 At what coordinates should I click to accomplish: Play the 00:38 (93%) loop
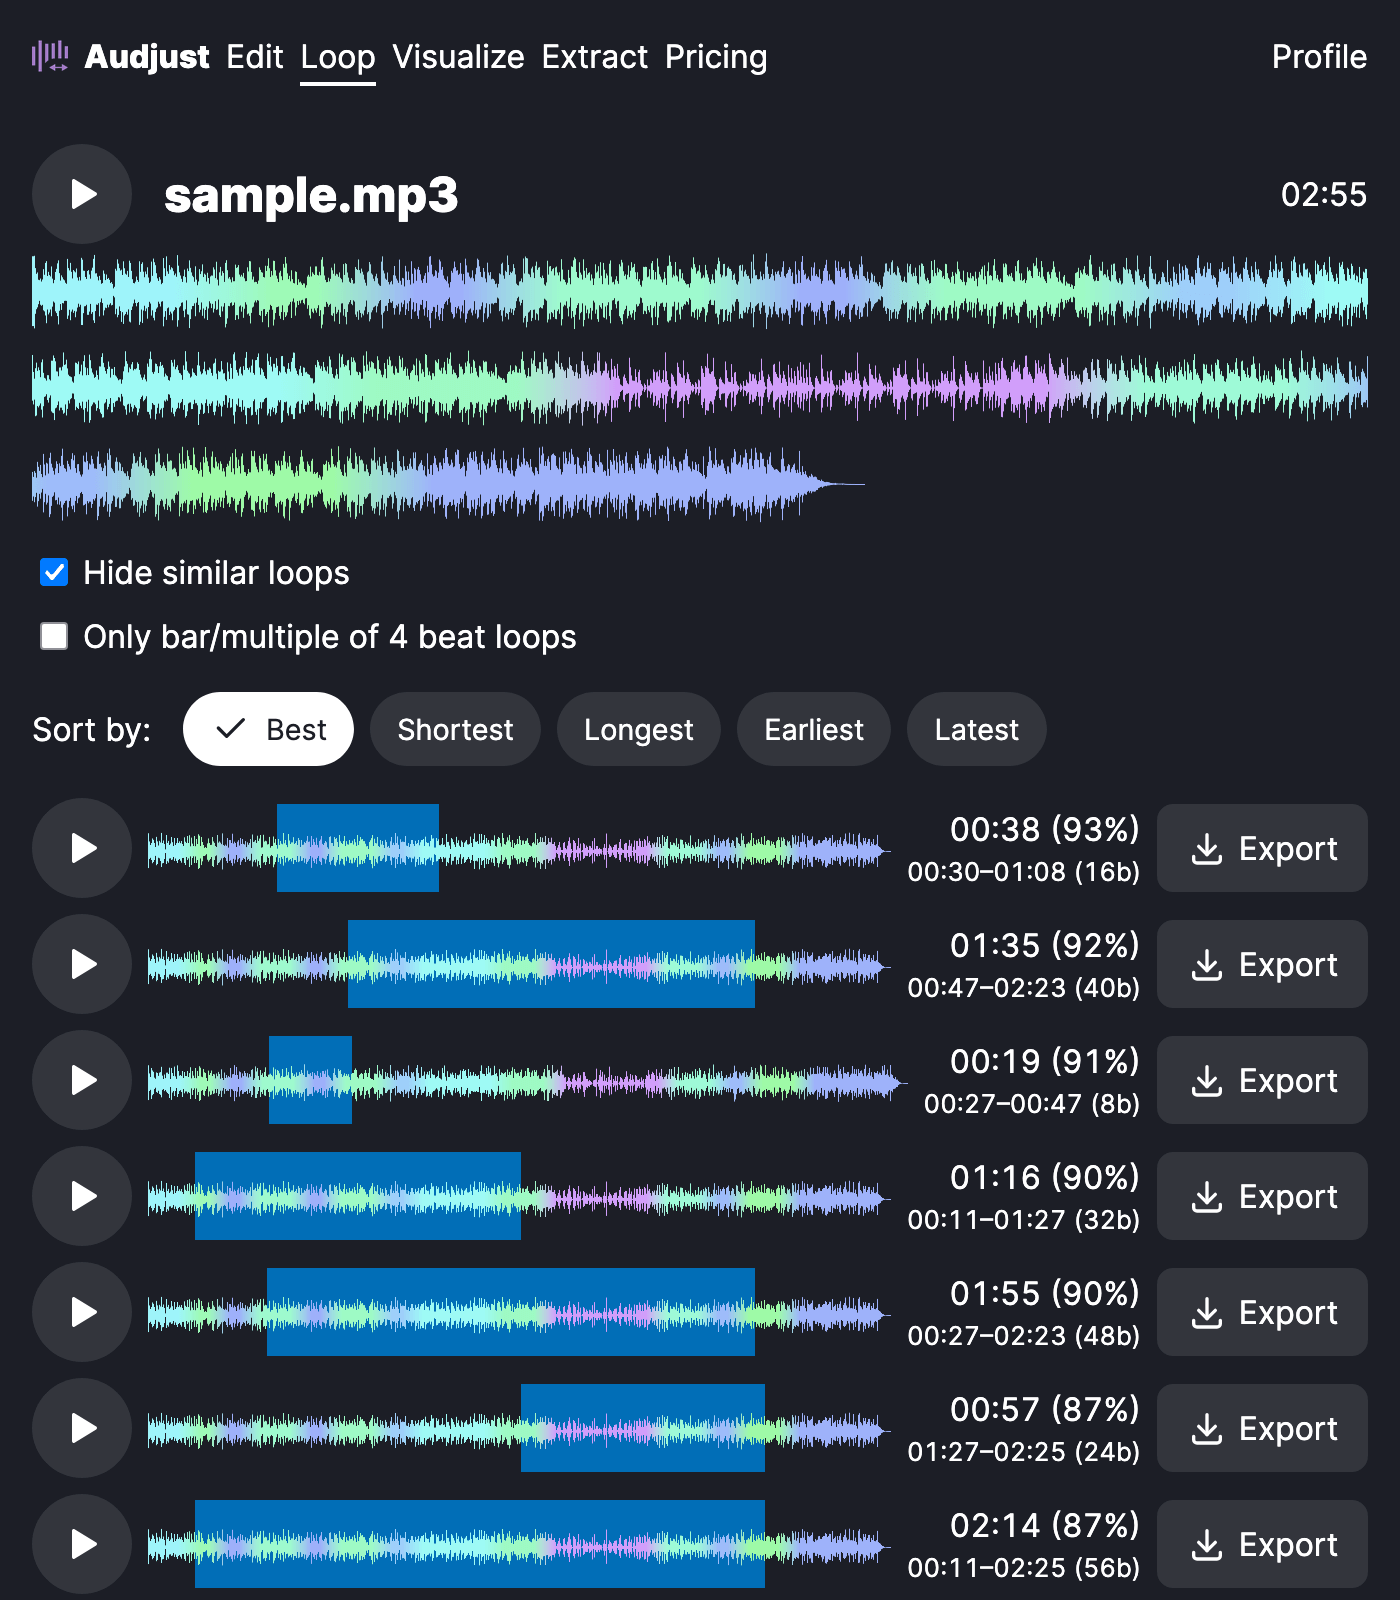point(82,848)
